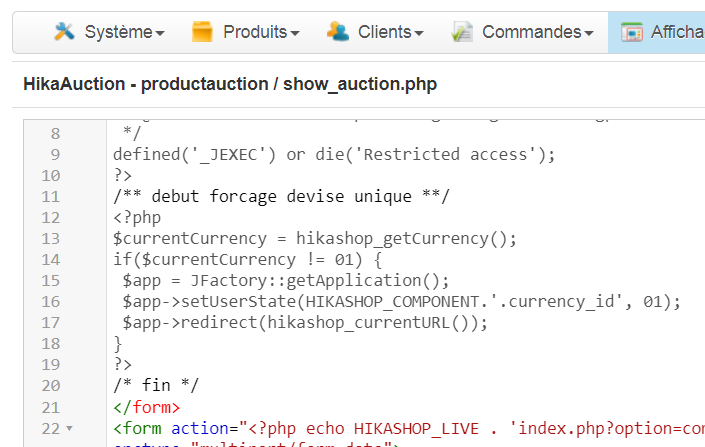Place cursor on hikashop_getCurrency line
The image size is (705, 447).
tap(314, 238)
